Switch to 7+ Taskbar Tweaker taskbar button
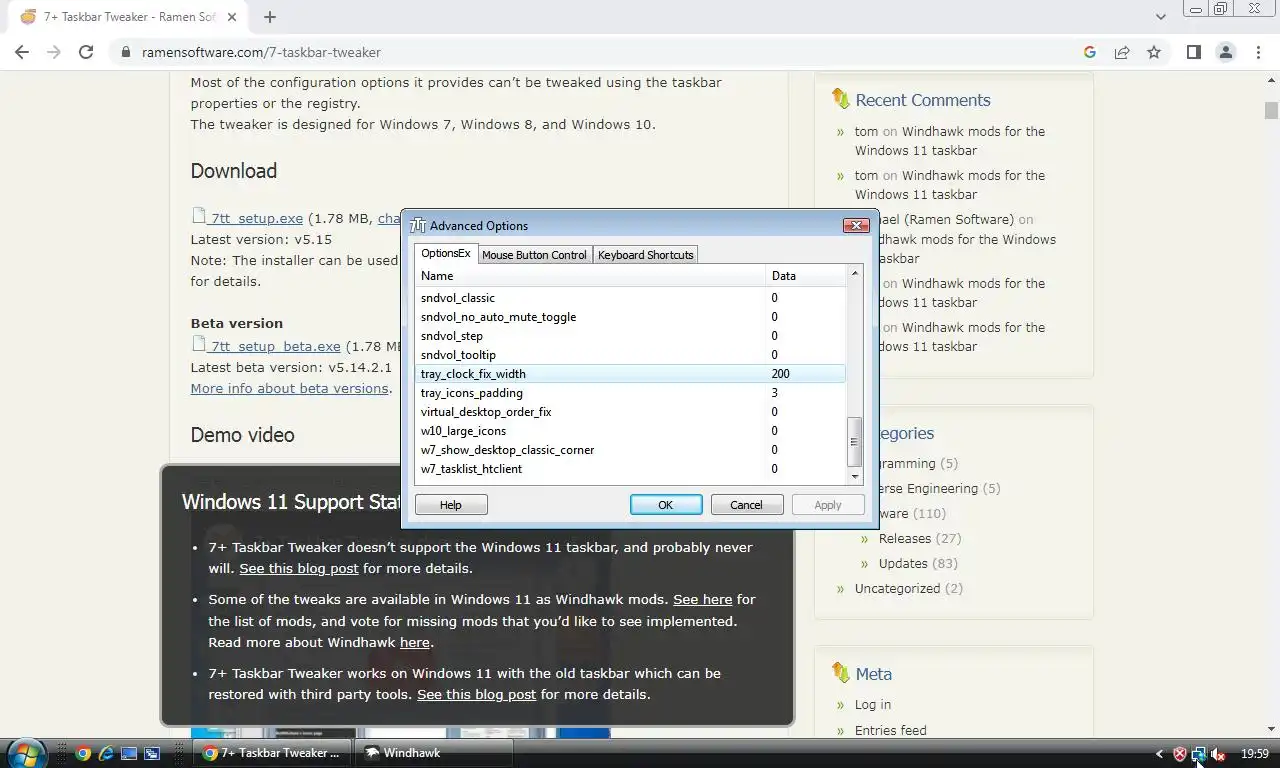The height and width of the screenshot is (768, 1280). pyautogui.click(x=272, y=753)
